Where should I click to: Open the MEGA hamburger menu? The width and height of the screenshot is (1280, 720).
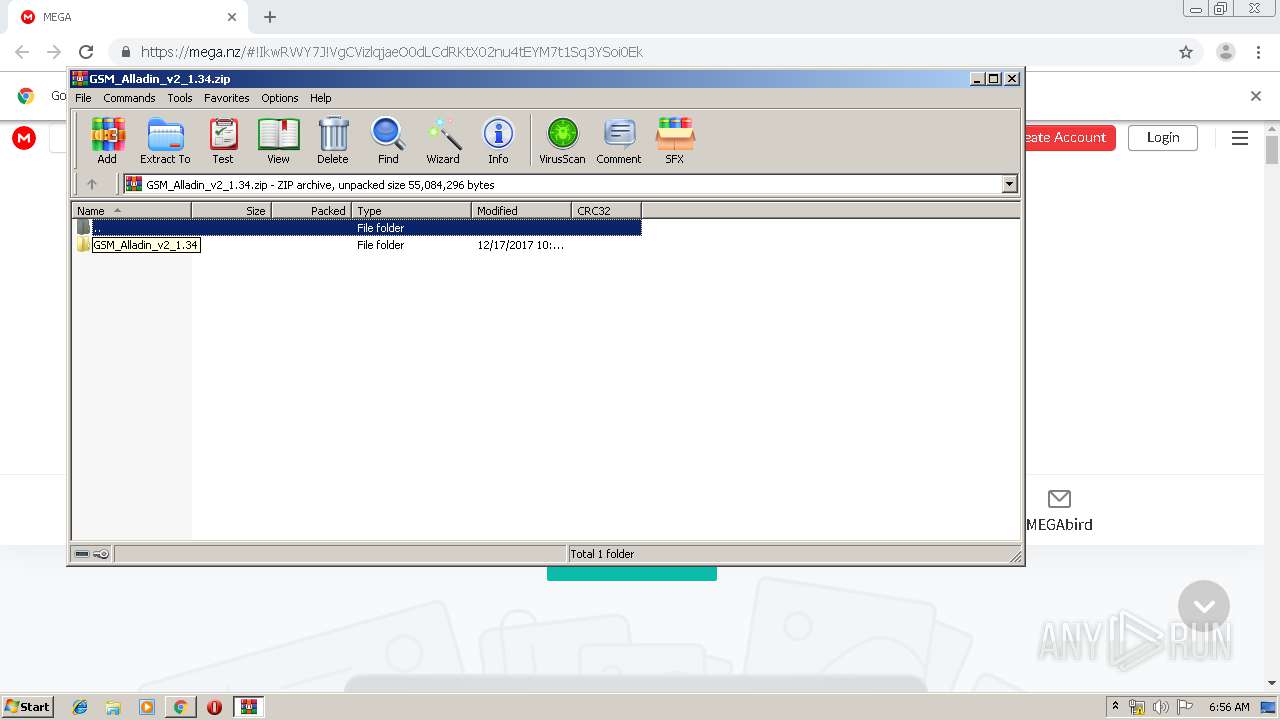tap(1240, 138)
